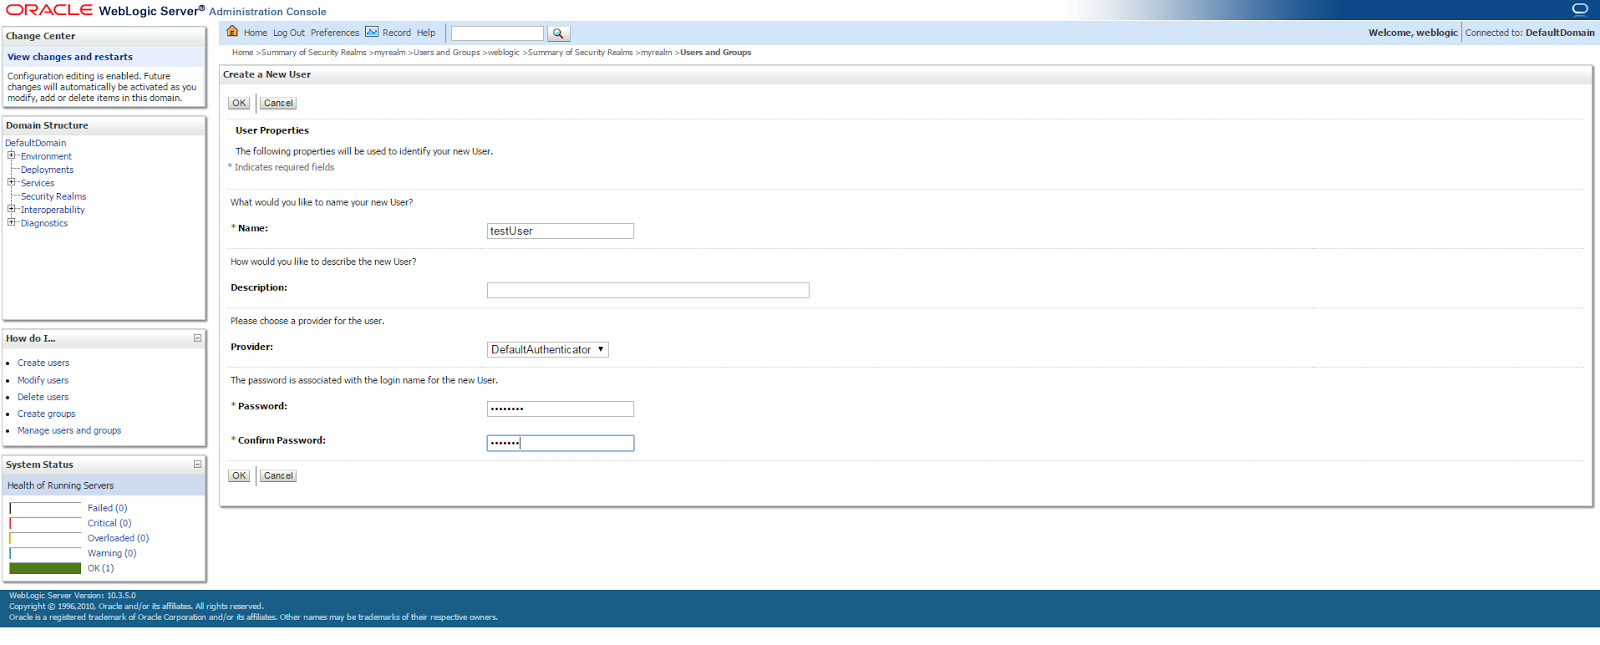Click the OK (1) status link

[100, 568]
